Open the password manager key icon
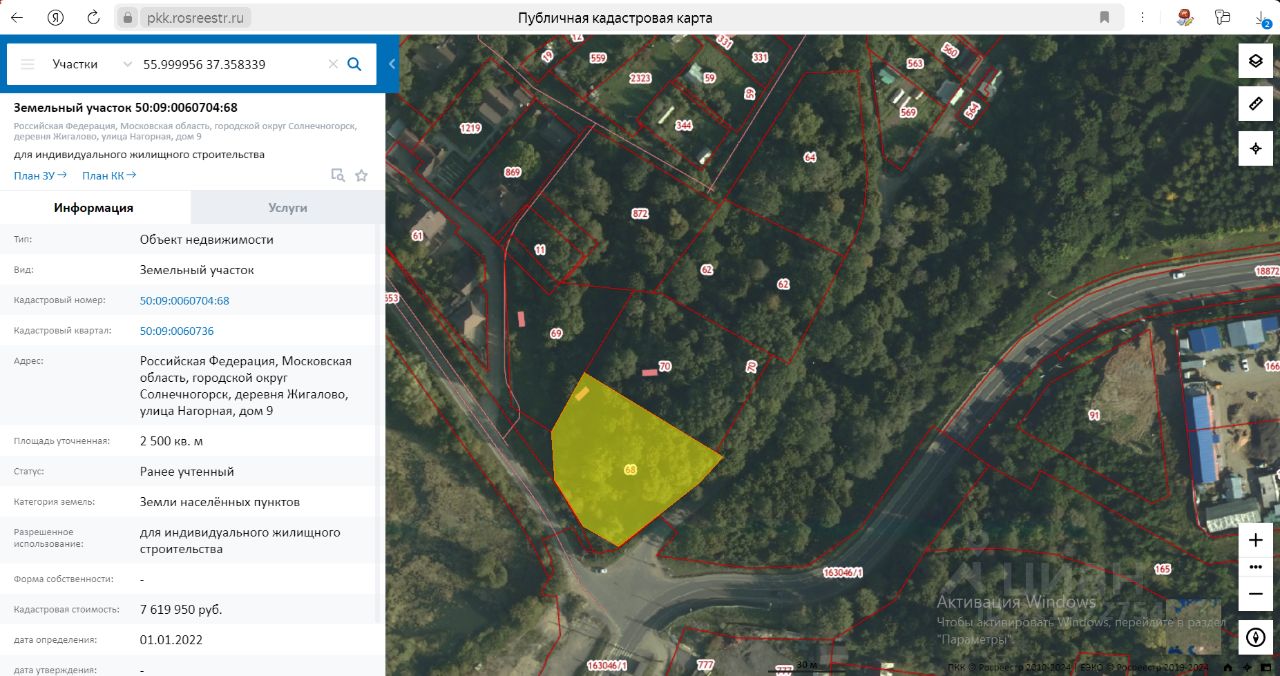The width and height of the screenshot is (1280, 676). point(1221,17)
